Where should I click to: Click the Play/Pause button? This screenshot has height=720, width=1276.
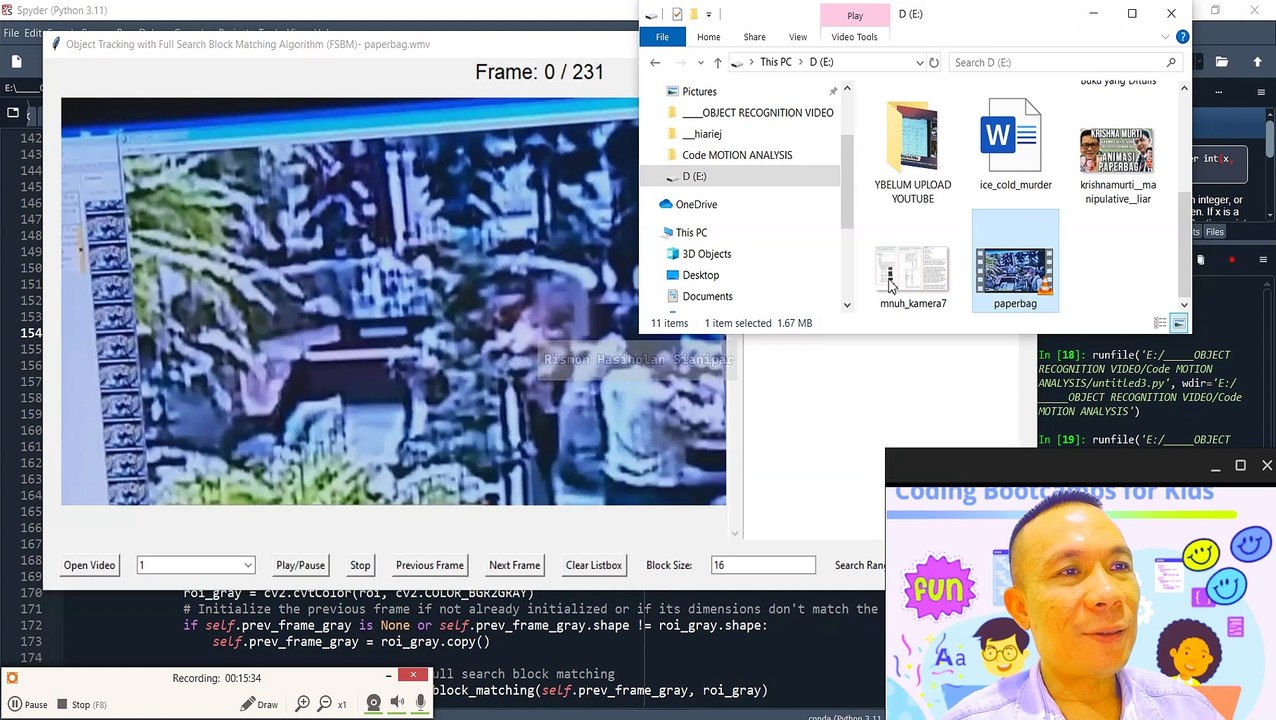[x=300, y=565]
